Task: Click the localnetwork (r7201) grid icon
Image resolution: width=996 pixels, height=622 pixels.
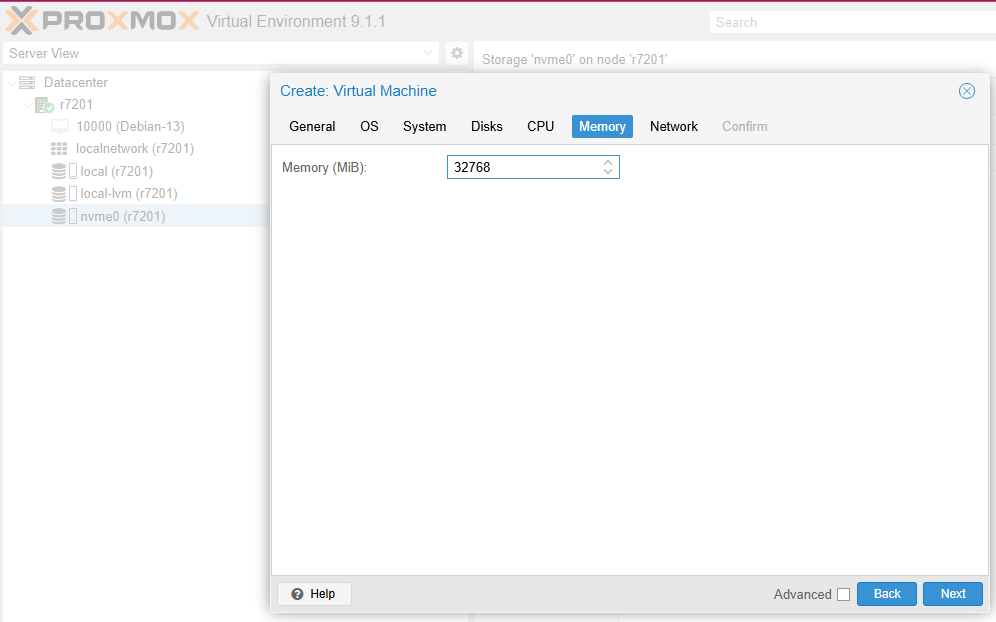Action: click(60, 149)
